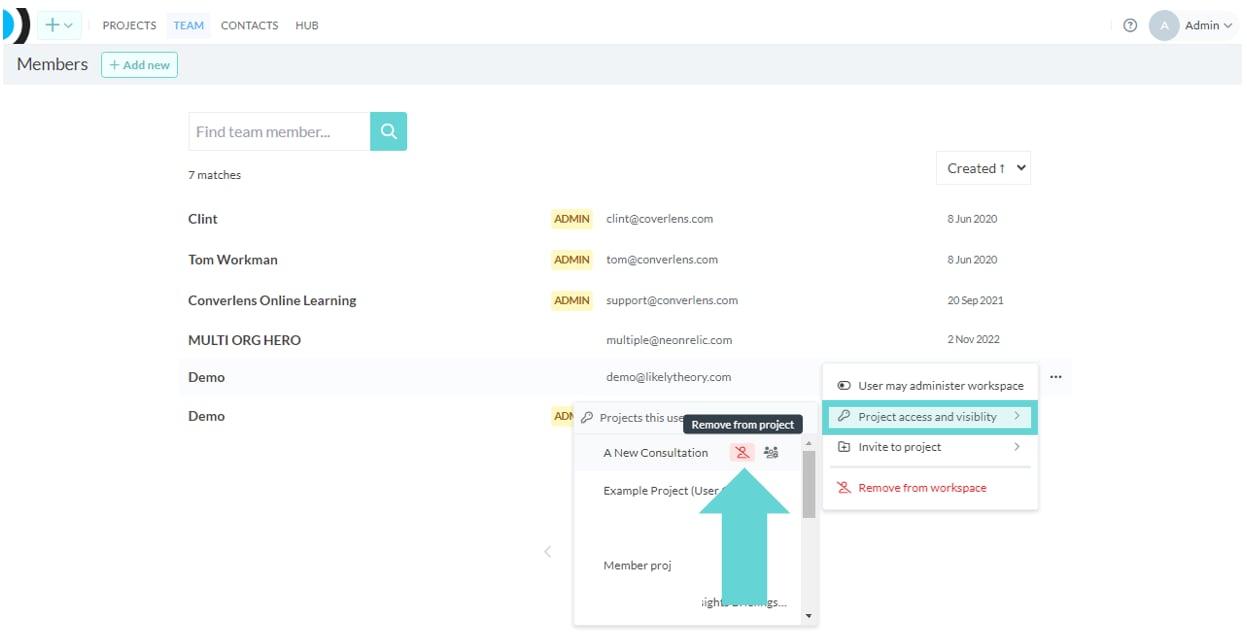Switch to the HUB tab
This screenshot has height=634, width=1247.
click(x=307, y=25)
